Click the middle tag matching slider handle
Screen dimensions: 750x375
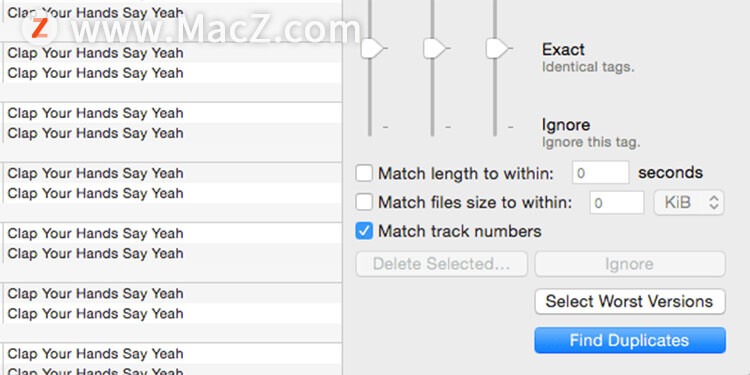point(434,49)
